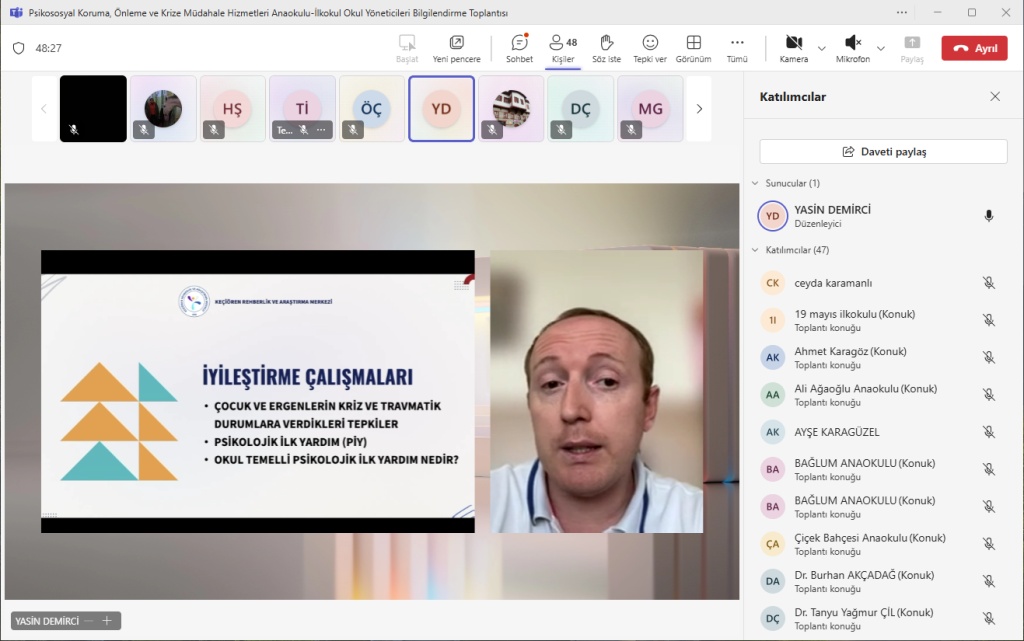The height and width of the screenshot is (641, 1024).
Task: Open microphone options dropdown arrow
Action: pos(881,48)
